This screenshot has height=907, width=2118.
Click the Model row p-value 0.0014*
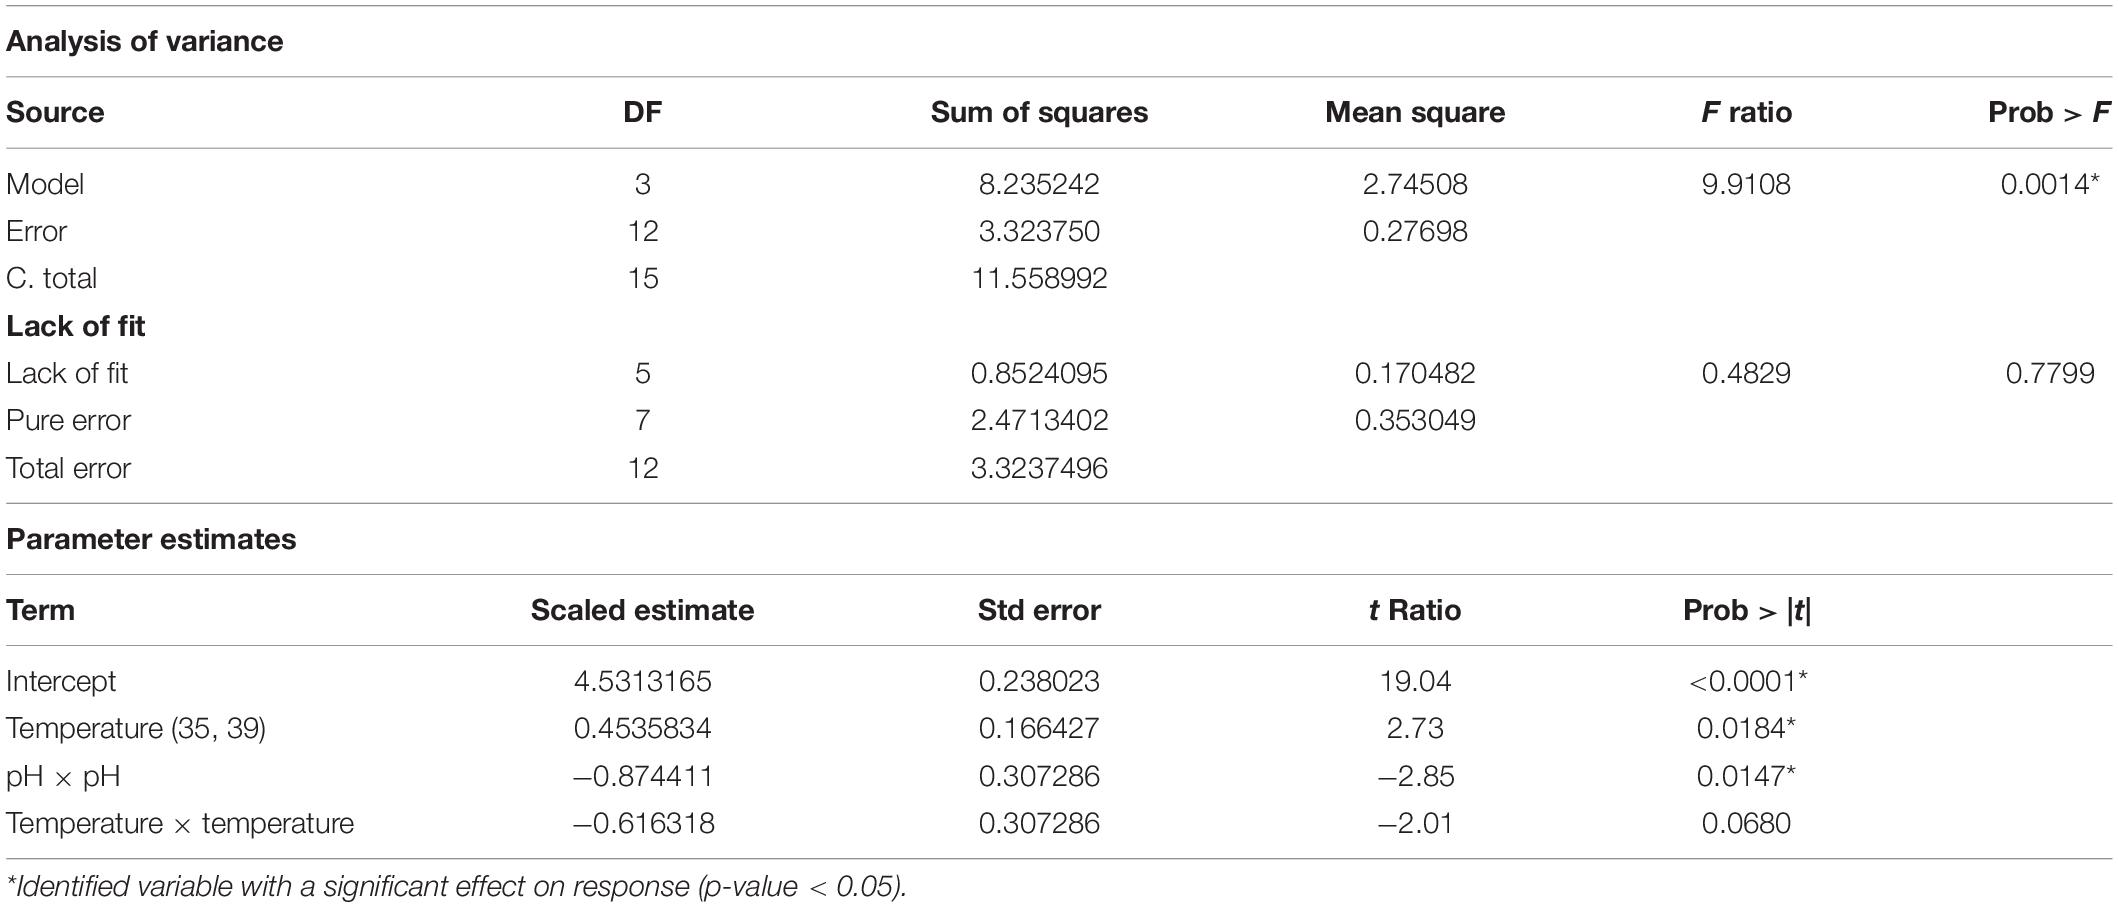tap(2050, 184)
